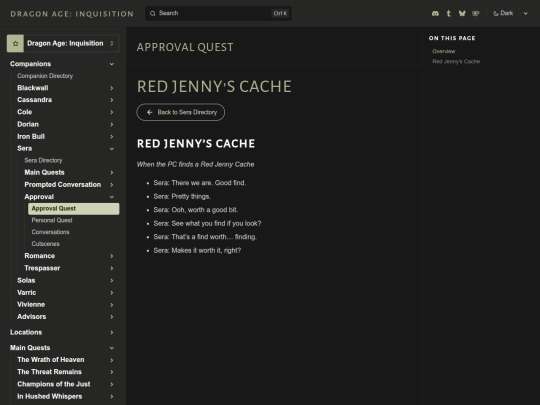Click text 'When the PC finds a Red Jenny Cache'
This screenshot has height=405, width=540.
pos(196,165)
